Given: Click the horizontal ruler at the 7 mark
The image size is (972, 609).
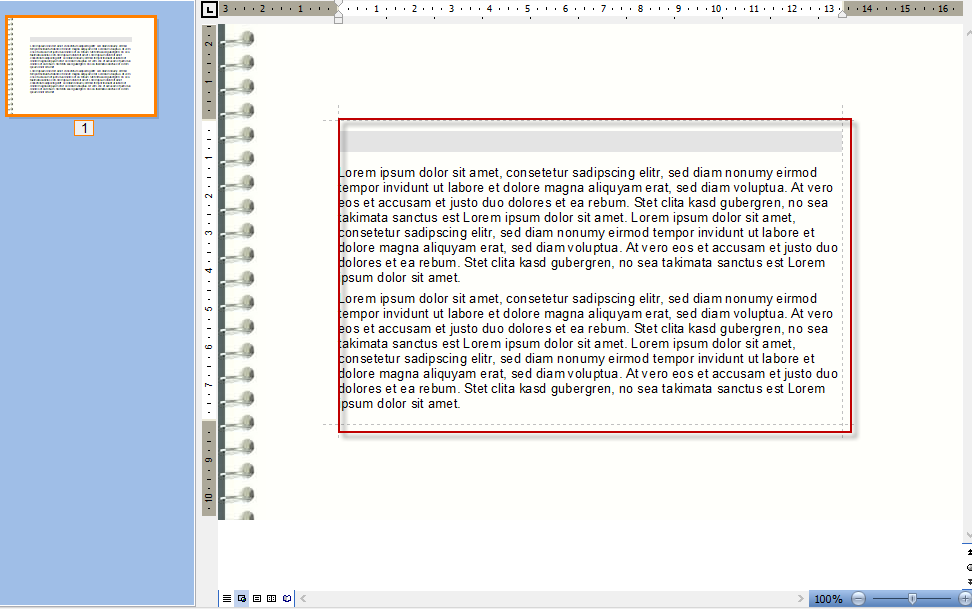Looking at the screenshot, I should (x=603, y=9).
